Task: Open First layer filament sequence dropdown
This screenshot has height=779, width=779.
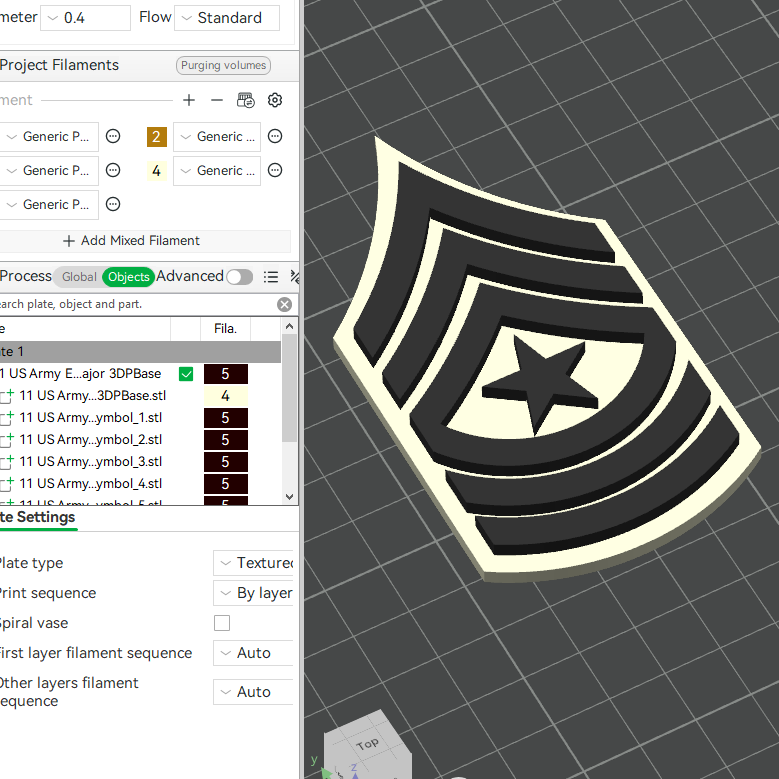Action: pos(253,653)
